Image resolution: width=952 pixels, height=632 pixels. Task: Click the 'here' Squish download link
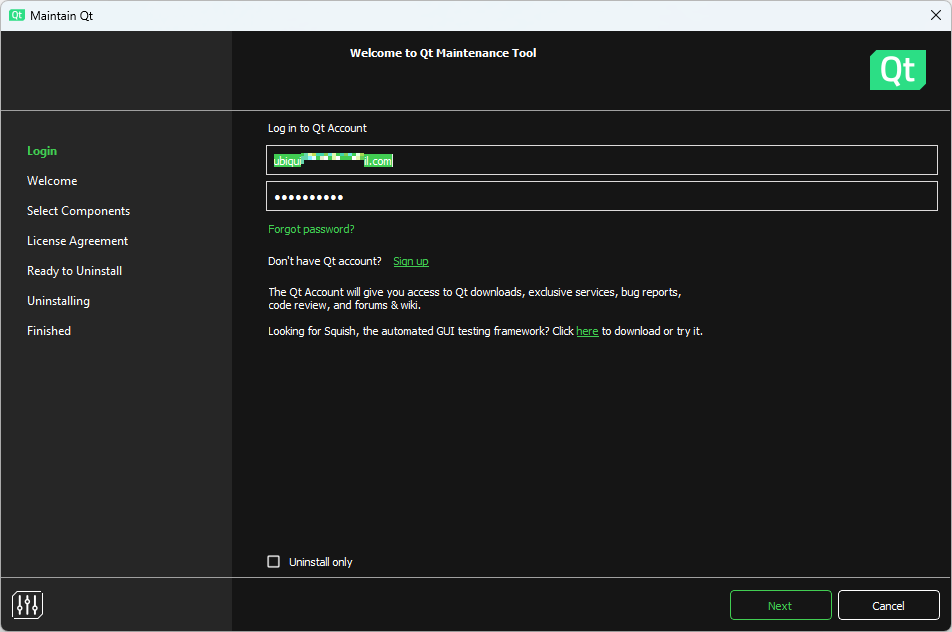click(587, 331)
